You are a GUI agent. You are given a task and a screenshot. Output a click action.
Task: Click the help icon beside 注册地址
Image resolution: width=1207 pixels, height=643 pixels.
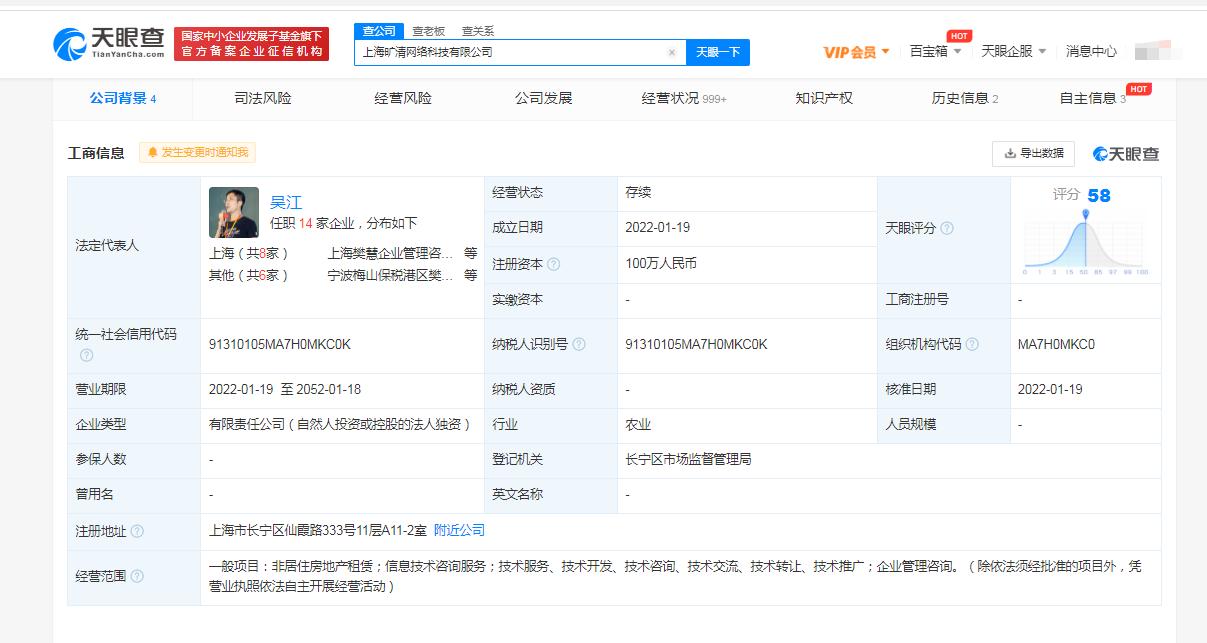point(137,531)
